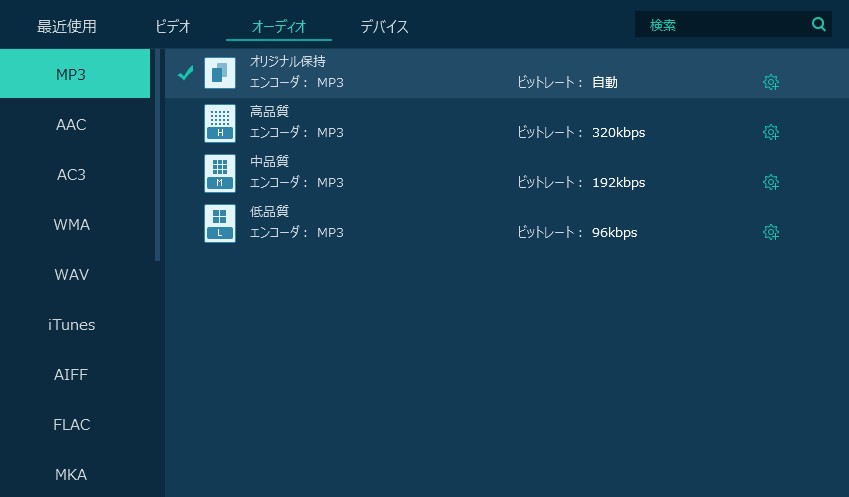Open settings gear for オリジナル保持 preset
Image resolution: width=849 pixels, height=497 pixels.
click(x=770, y=82)
